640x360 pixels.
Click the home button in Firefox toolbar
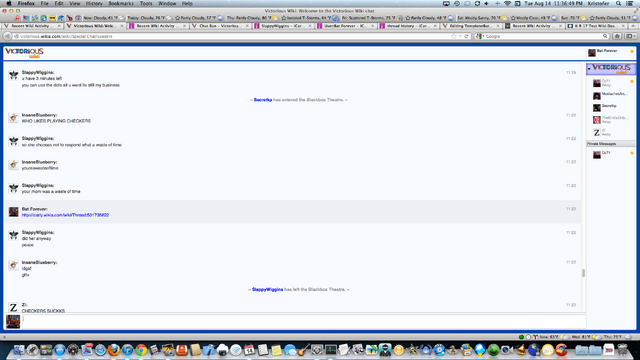point(617,36)
